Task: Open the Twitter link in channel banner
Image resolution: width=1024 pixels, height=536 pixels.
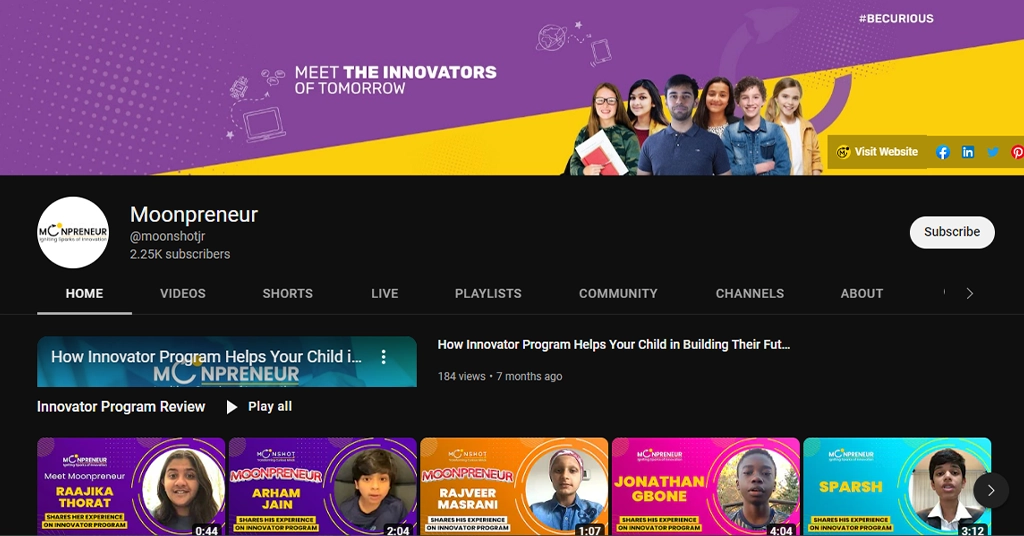Action: 993,152
